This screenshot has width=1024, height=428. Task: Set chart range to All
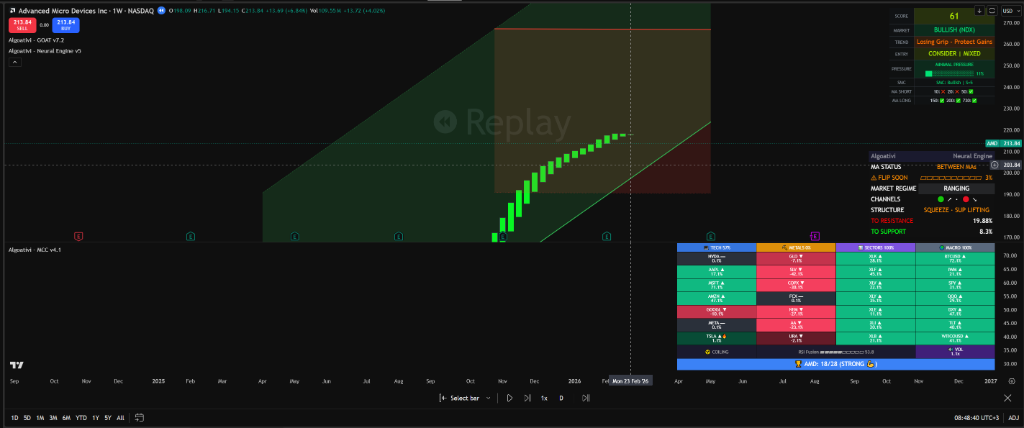click(x=121, y=418)
